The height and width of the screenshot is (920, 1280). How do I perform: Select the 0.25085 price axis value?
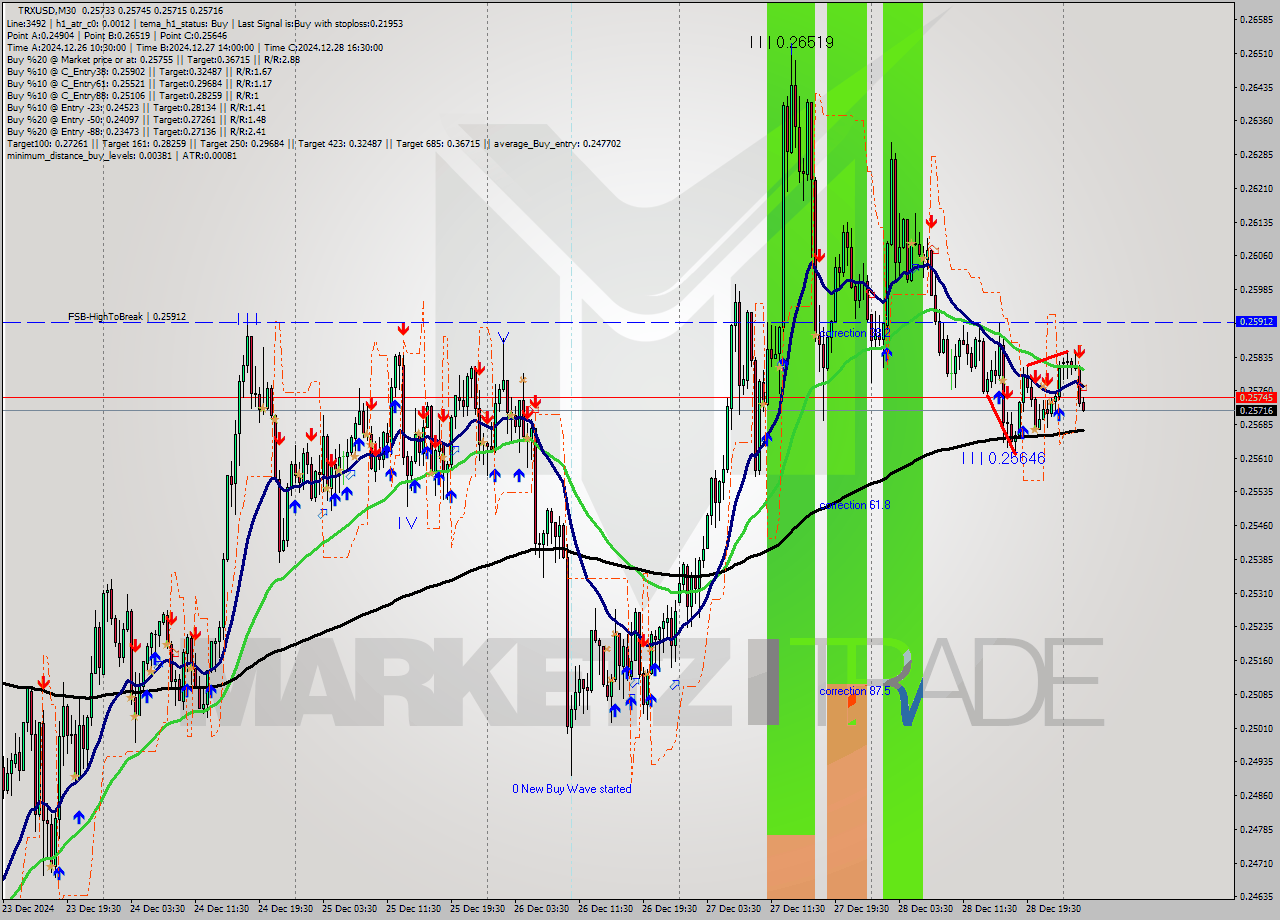[1257, 694]
